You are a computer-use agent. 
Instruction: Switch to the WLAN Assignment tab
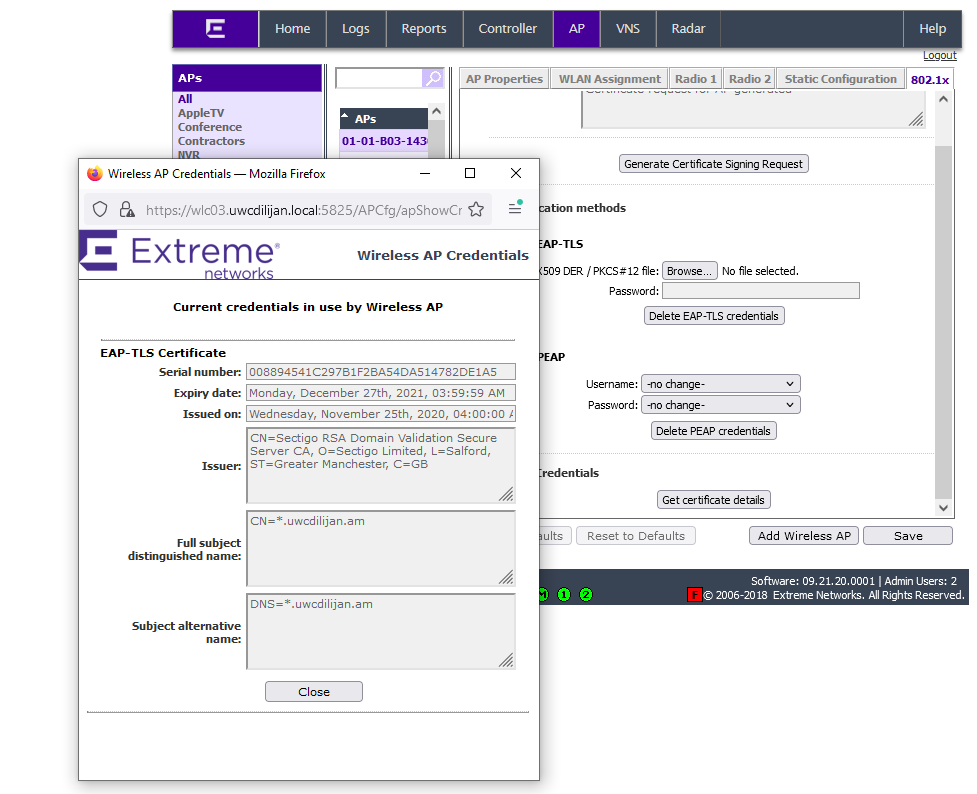click(609, 79)
